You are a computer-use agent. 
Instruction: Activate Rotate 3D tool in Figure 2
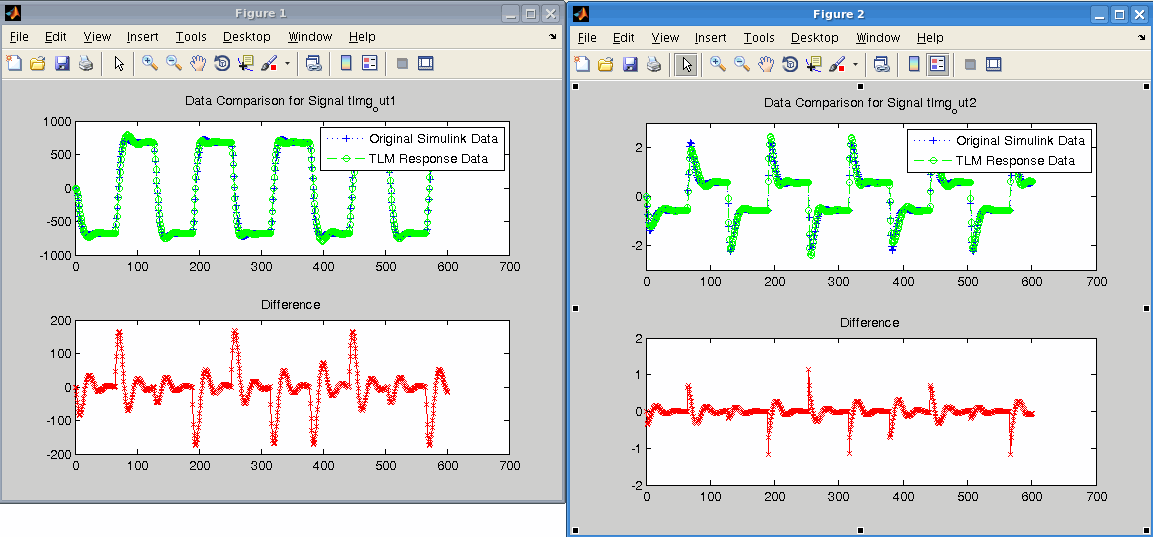[789, 65]
